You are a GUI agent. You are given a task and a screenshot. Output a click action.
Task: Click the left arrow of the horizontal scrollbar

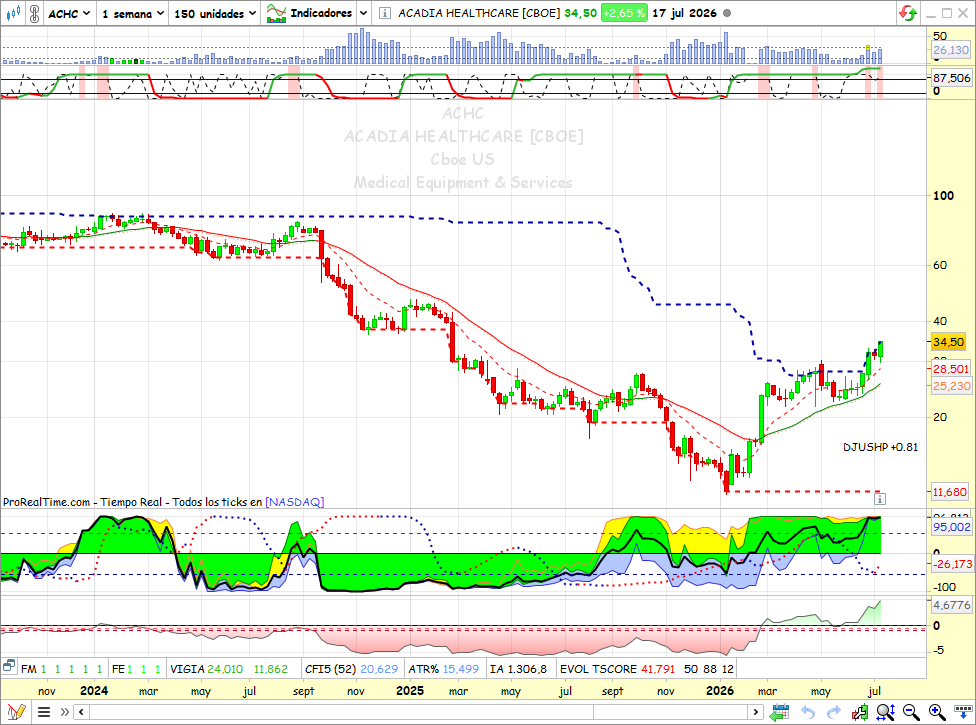pyautogui.click(x=81, y=711)
